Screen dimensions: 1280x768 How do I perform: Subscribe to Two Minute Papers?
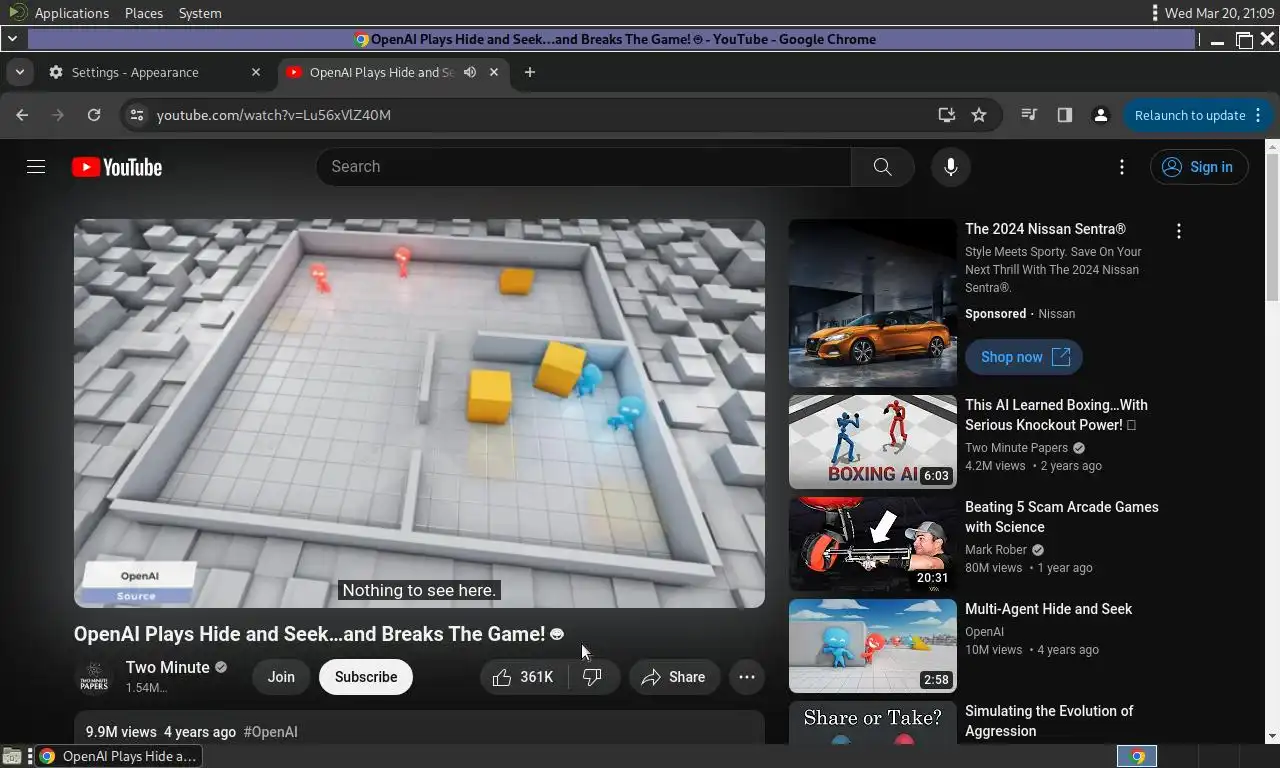[x=366, y=677]
